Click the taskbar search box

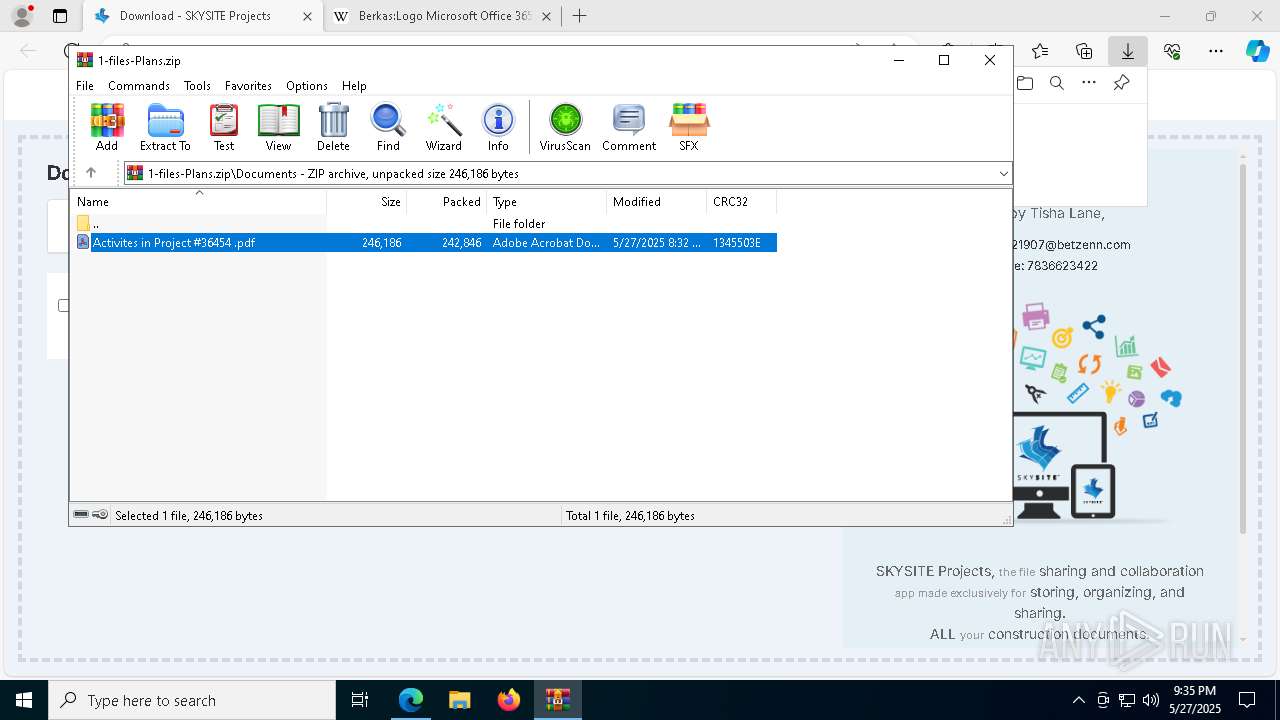(x=192, y=700)
